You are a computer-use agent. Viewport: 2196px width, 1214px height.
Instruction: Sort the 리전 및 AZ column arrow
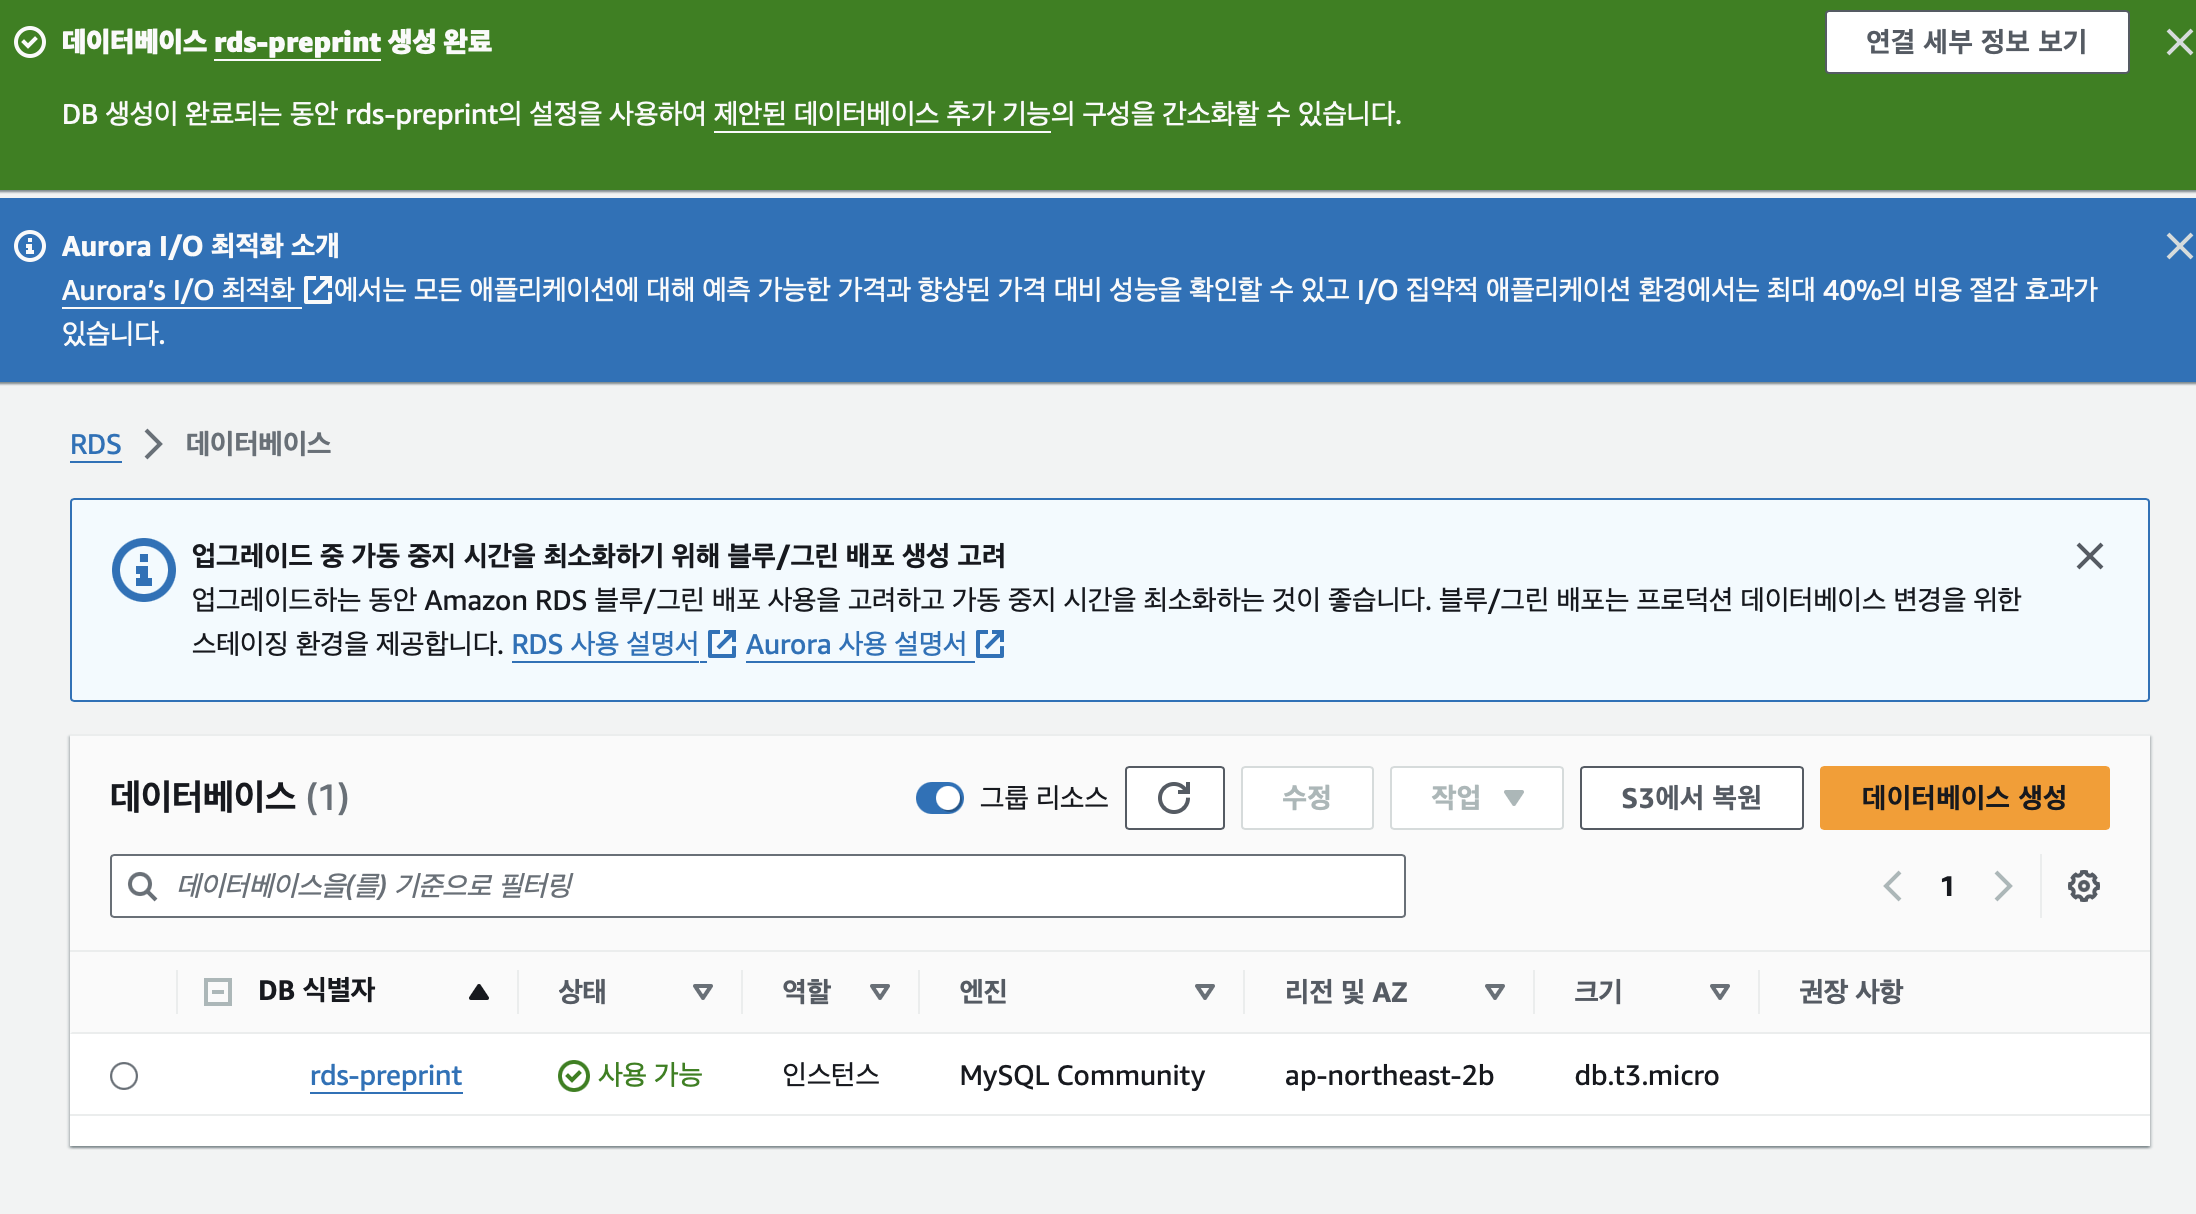click(1495, 992)
